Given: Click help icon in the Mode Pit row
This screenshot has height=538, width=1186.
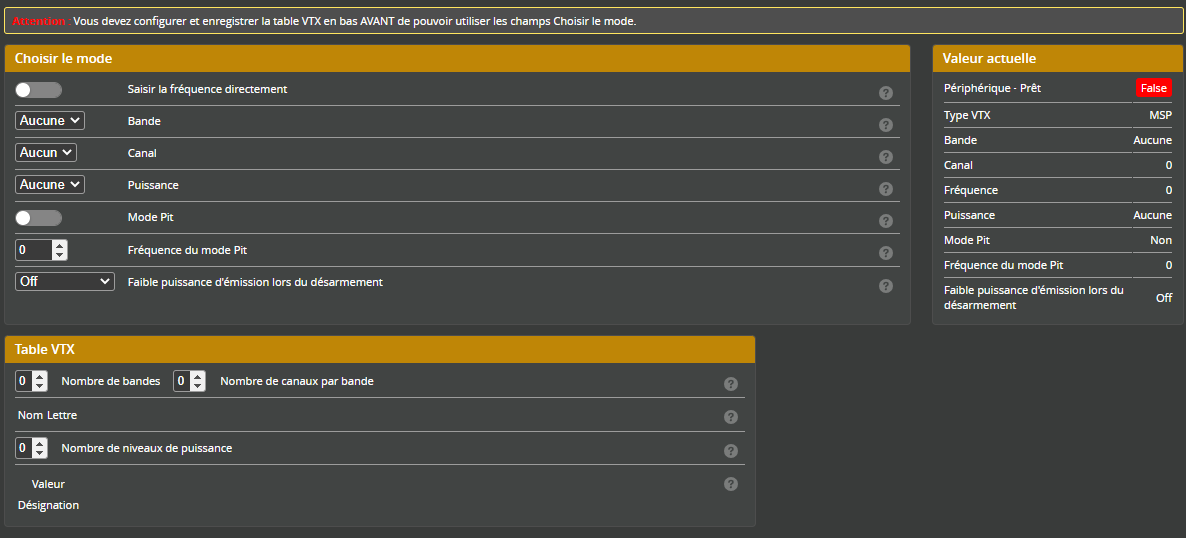Looking at the screenshot, I should [x=885, y=221].
